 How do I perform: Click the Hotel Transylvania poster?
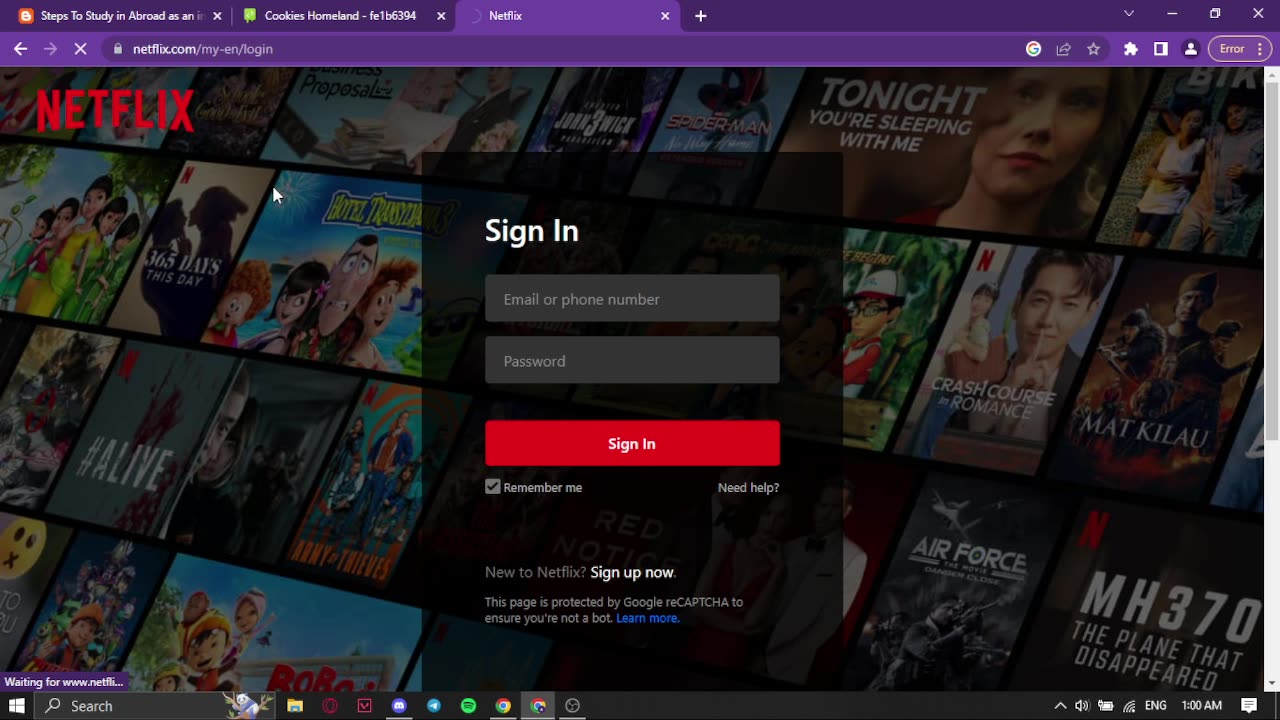tap(335, 275)
